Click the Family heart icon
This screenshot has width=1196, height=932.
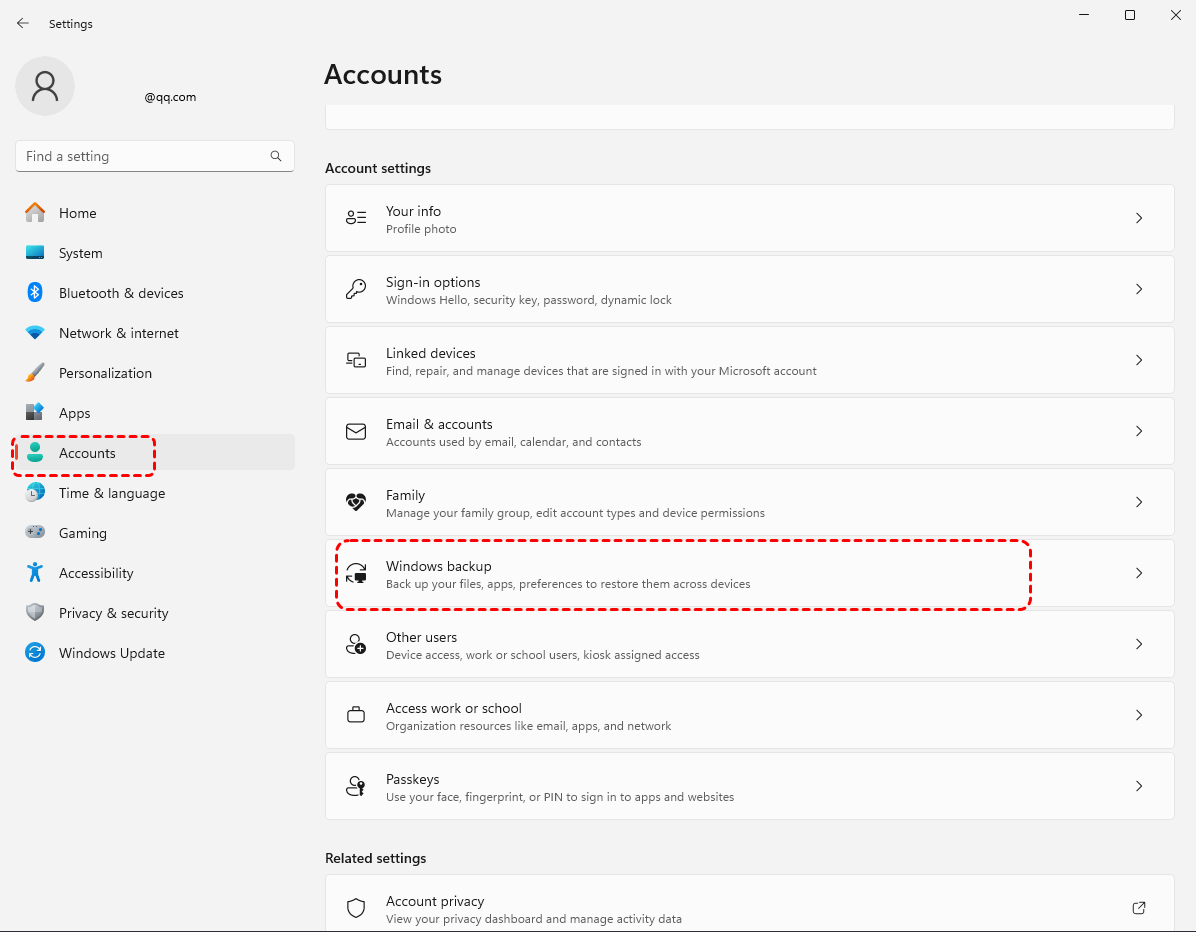(x=356, y=502)
